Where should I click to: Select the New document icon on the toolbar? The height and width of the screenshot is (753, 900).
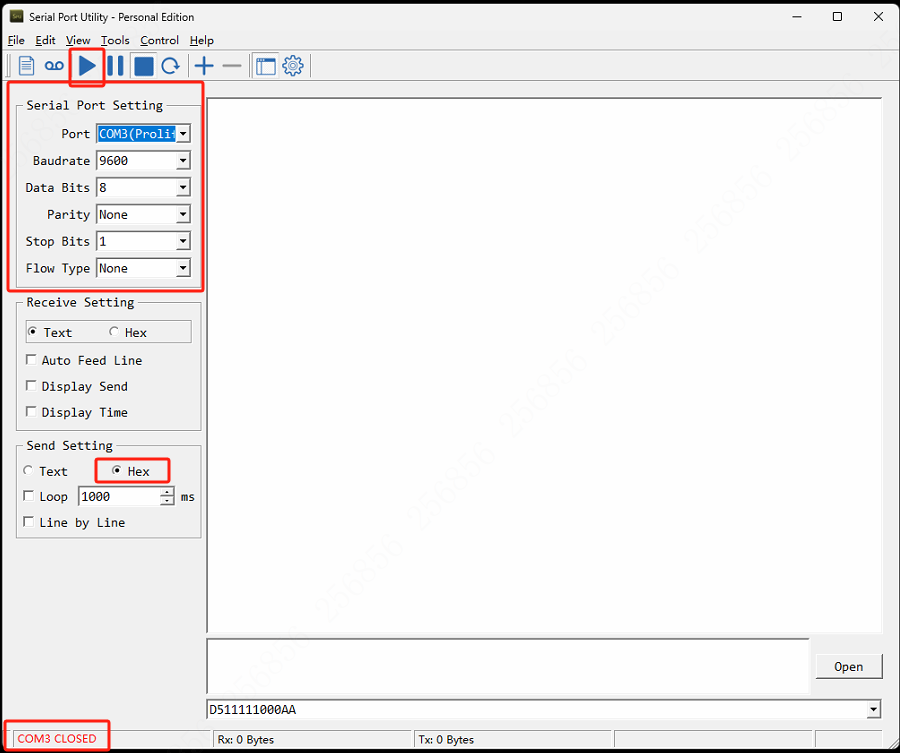[25, 65]
